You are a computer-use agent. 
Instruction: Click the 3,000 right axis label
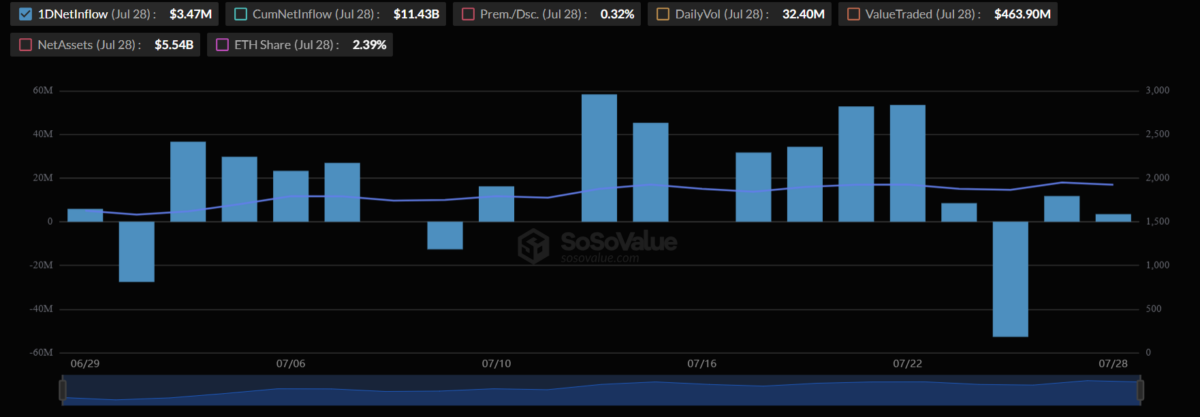point(1157,91)
